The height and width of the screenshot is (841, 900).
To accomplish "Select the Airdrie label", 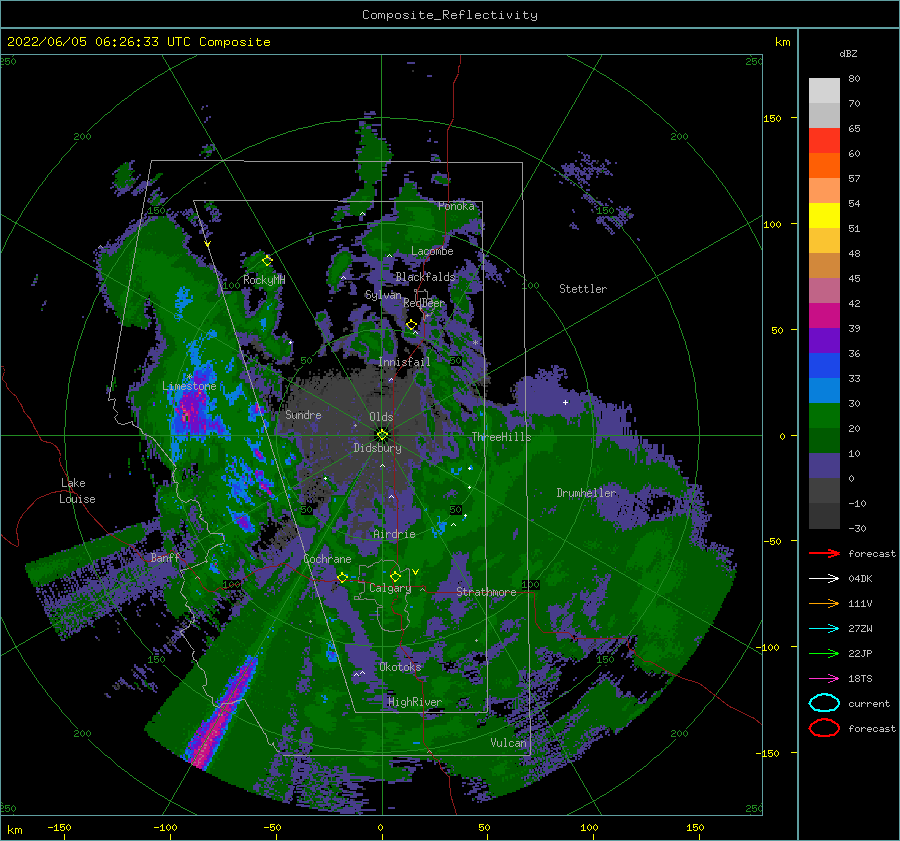I will pos(394,534).
